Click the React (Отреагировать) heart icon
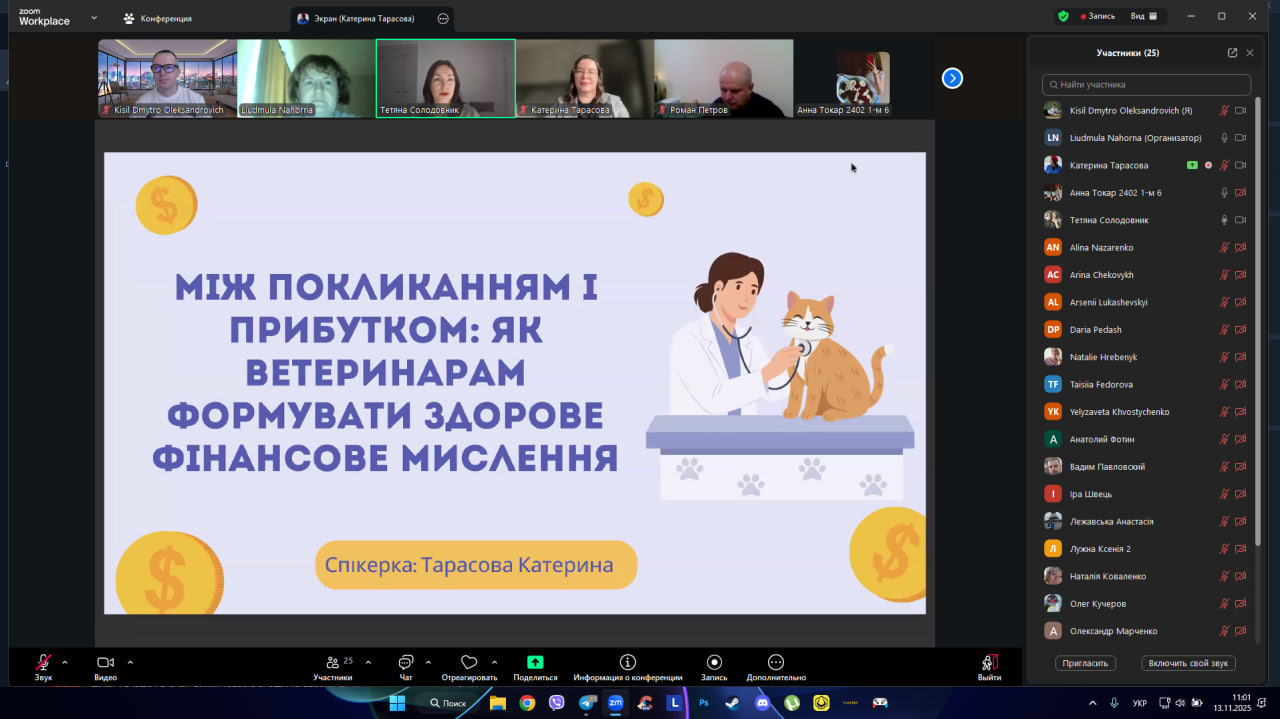 pos(469,663)
